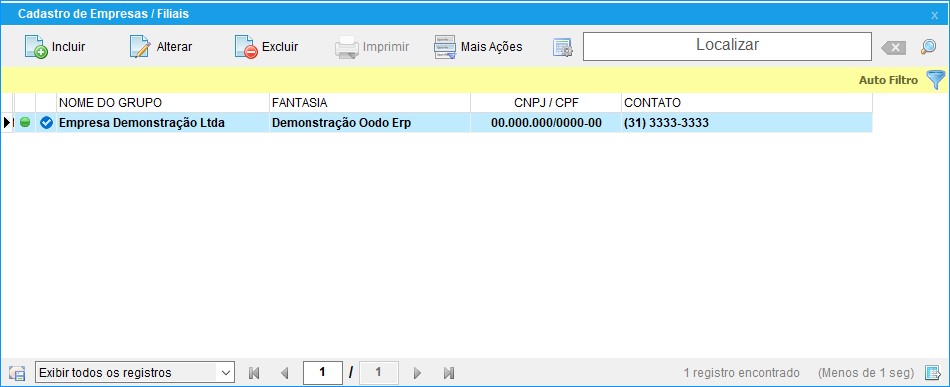Go to previous page arrow
This screenshot has height=387, width=950.
coord(285,373)
